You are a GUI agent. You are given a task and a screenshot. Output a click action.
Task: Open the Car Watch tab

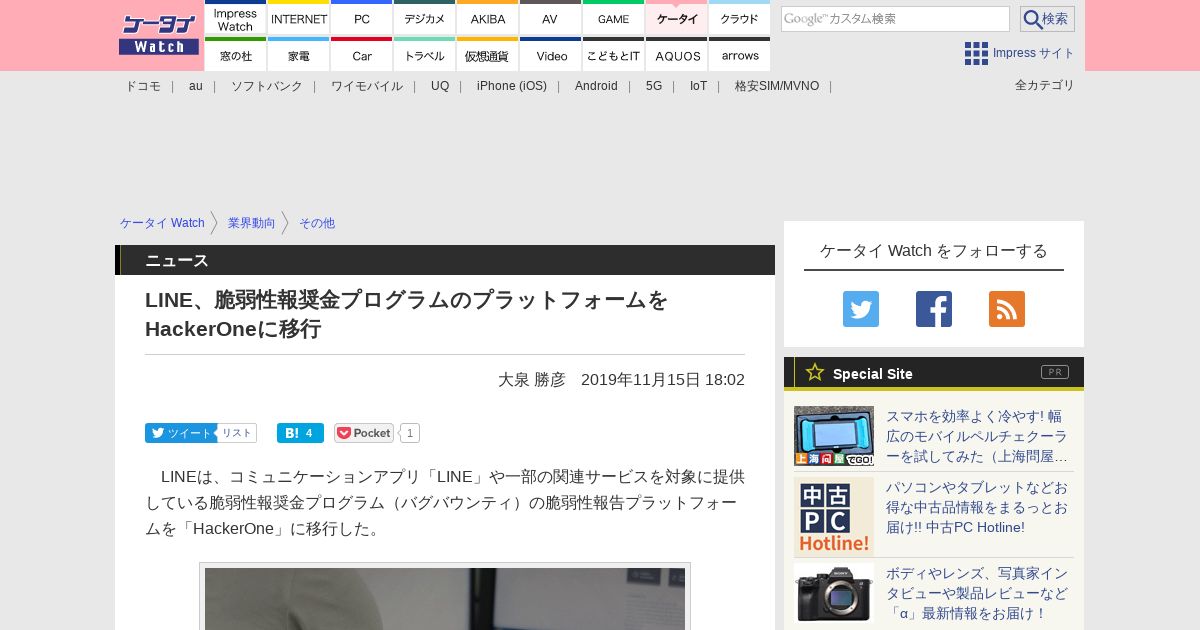click(362, 54)
